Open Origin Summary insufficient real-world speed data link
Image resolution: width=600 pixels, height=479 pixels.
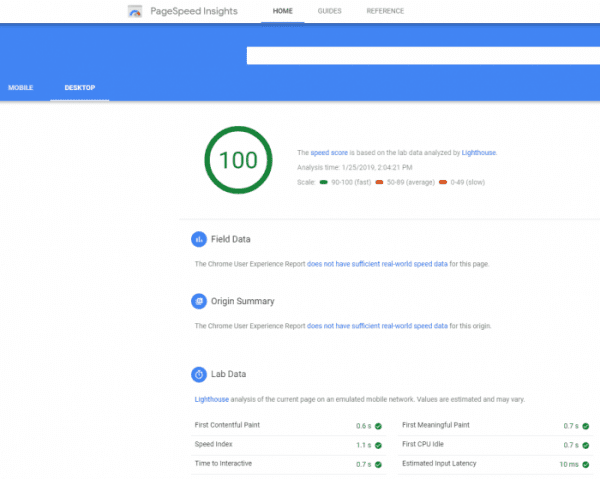pos(377,326)
